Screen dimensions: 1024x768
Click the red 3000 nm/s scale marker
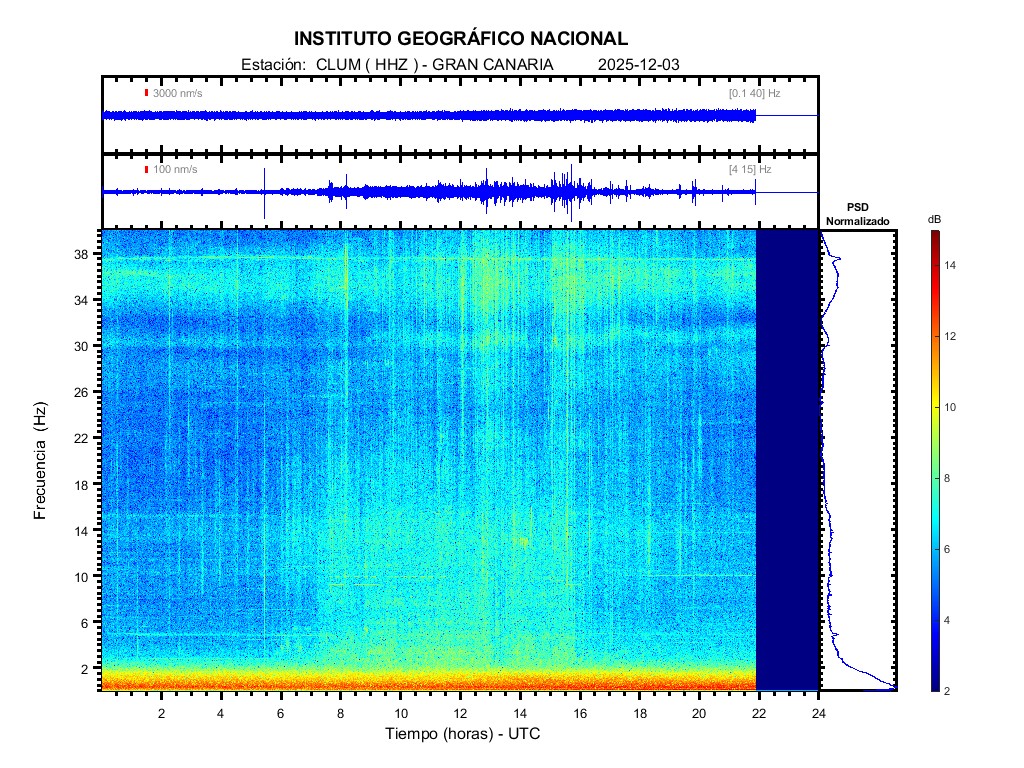pyautogui.click(x=146, y=93)
